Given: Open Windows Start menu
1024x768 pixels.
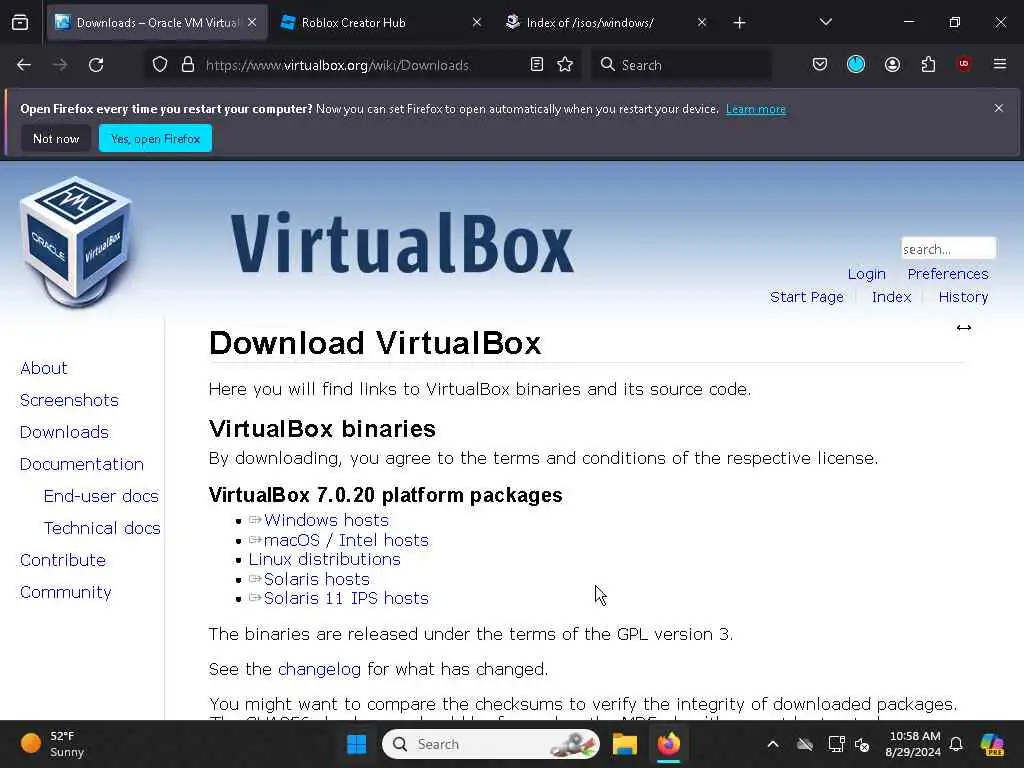Looking at the screenshot, I should (x=357, y=744).
